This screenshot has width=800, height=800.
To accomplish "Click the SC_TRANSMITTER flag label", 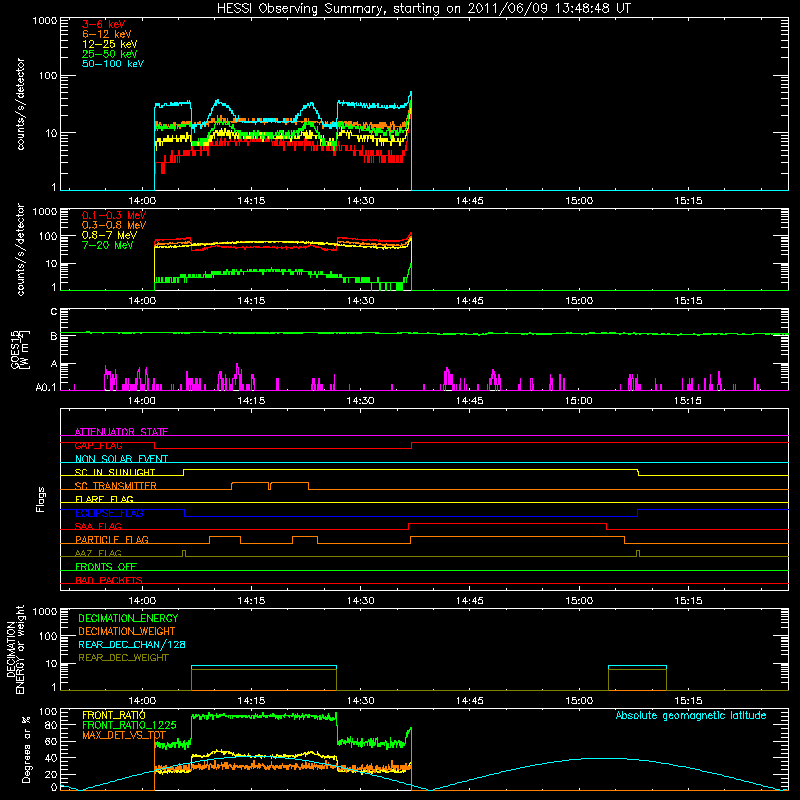I will pyautogui.click(x=116, y=485).
